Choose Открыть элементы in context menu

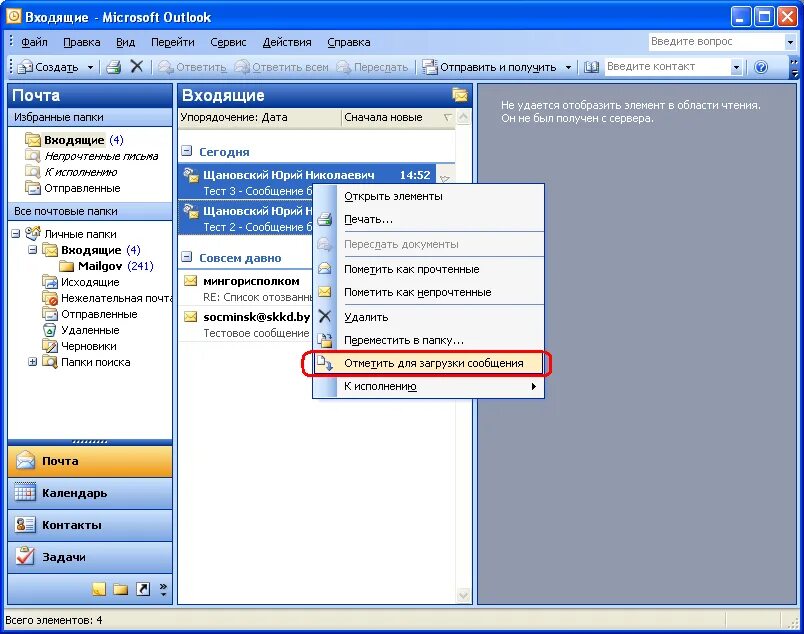pos(429,196)
